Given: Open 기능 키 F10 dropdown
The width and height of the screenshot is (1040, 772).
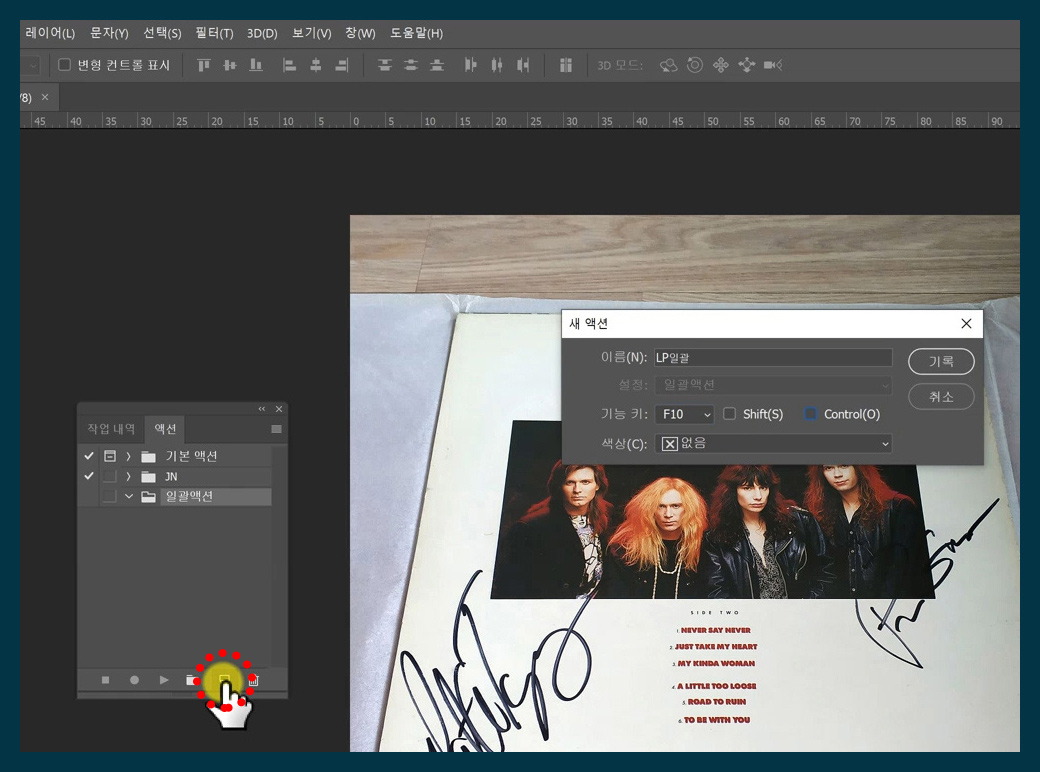Looking at the screenshot, I should click(x=684, y=414).
